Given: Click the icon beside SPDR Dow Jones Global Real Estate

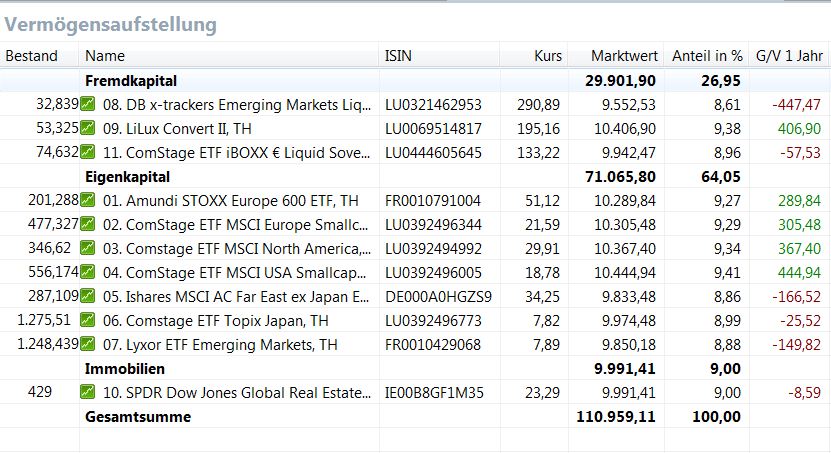Looking at the screenshot, I should click(x=88, y=392).
